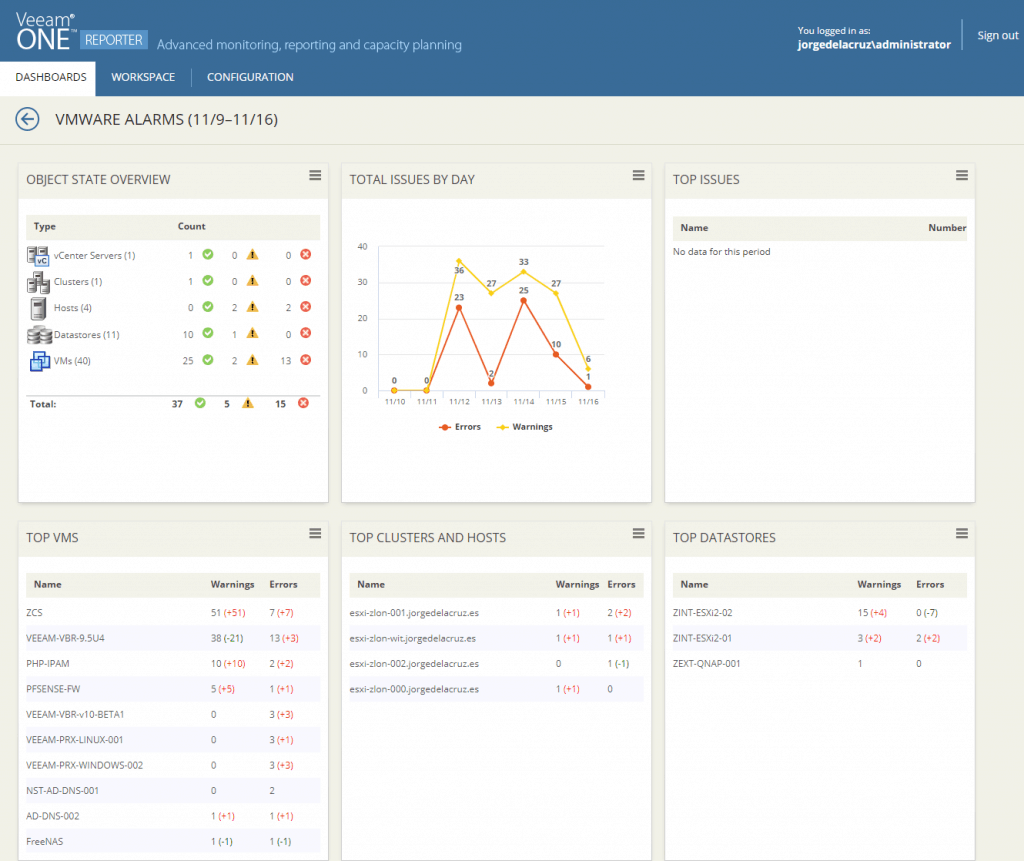Select VEEAM-PRX-LINUX-001 row
The width and height of the screenshot is (1024, 861).
173,740
